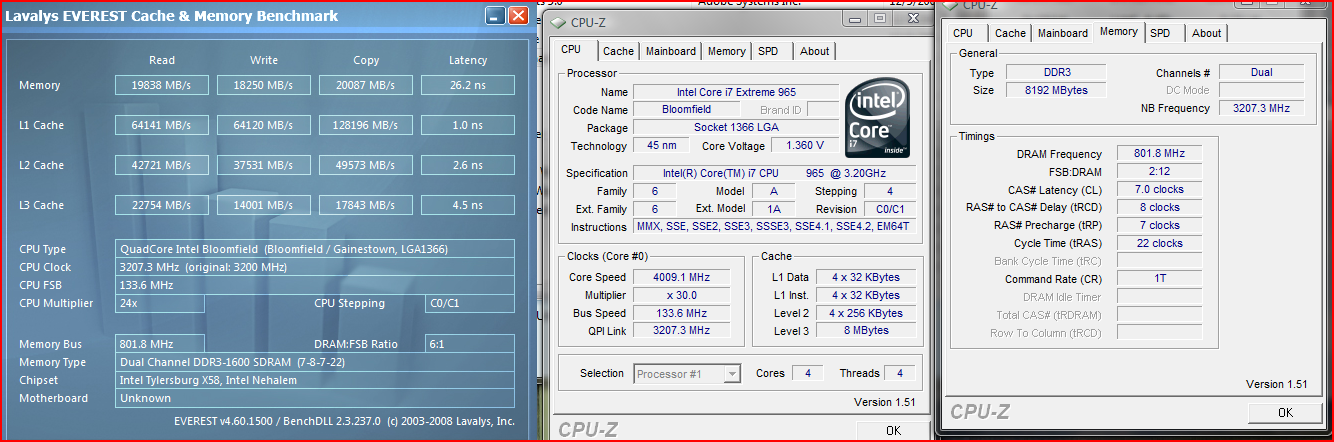Click the Code Name field Bloomfield
This screenshot has width=1334, height=442.
689,110
